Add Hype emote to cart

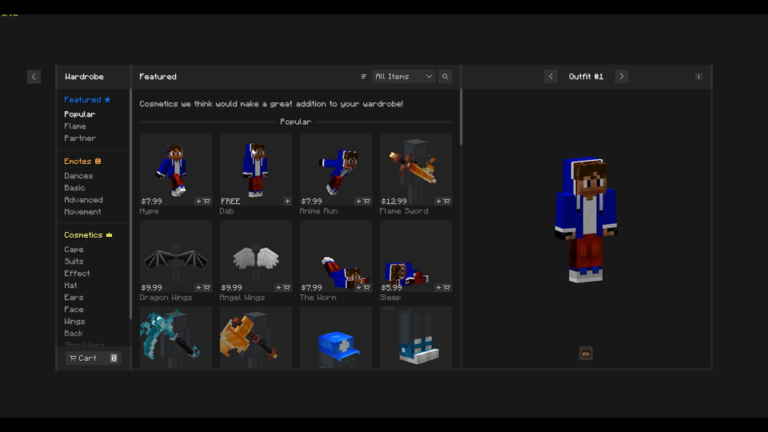click(203, 201)
